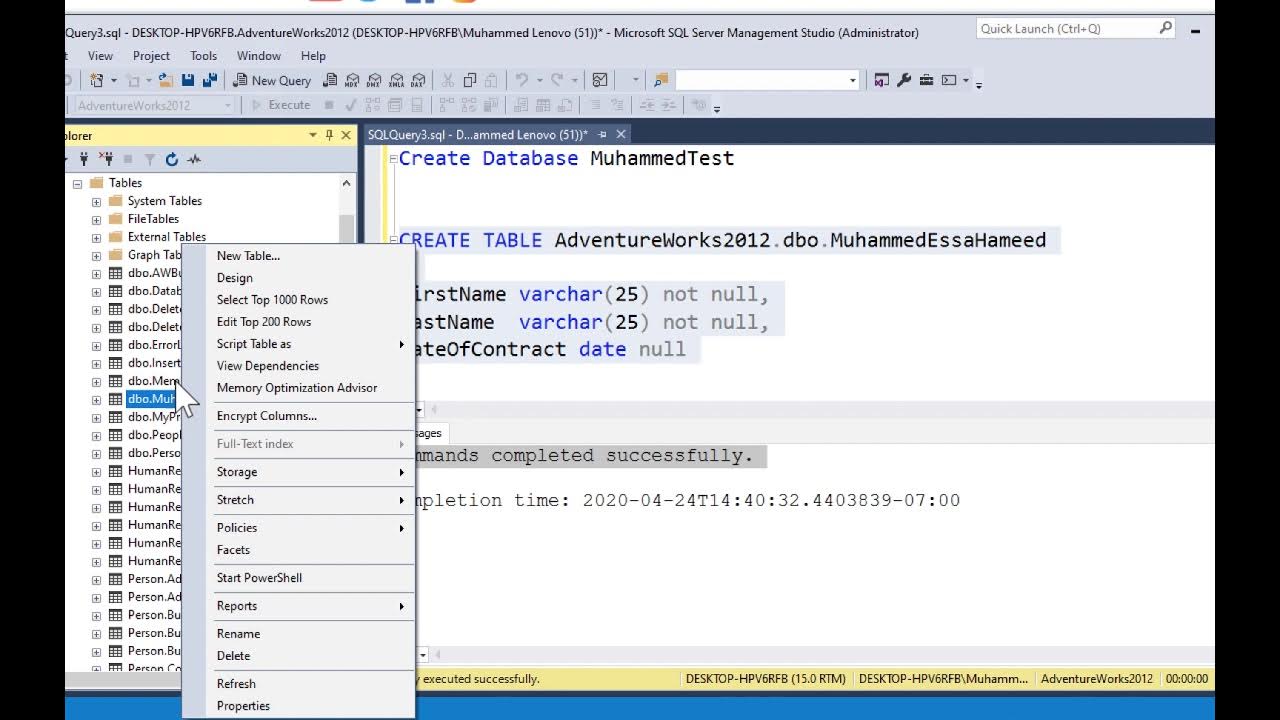Choose Facets from context menu
The height and width of the screenshot is (720, 1280).
pos(233,550)
